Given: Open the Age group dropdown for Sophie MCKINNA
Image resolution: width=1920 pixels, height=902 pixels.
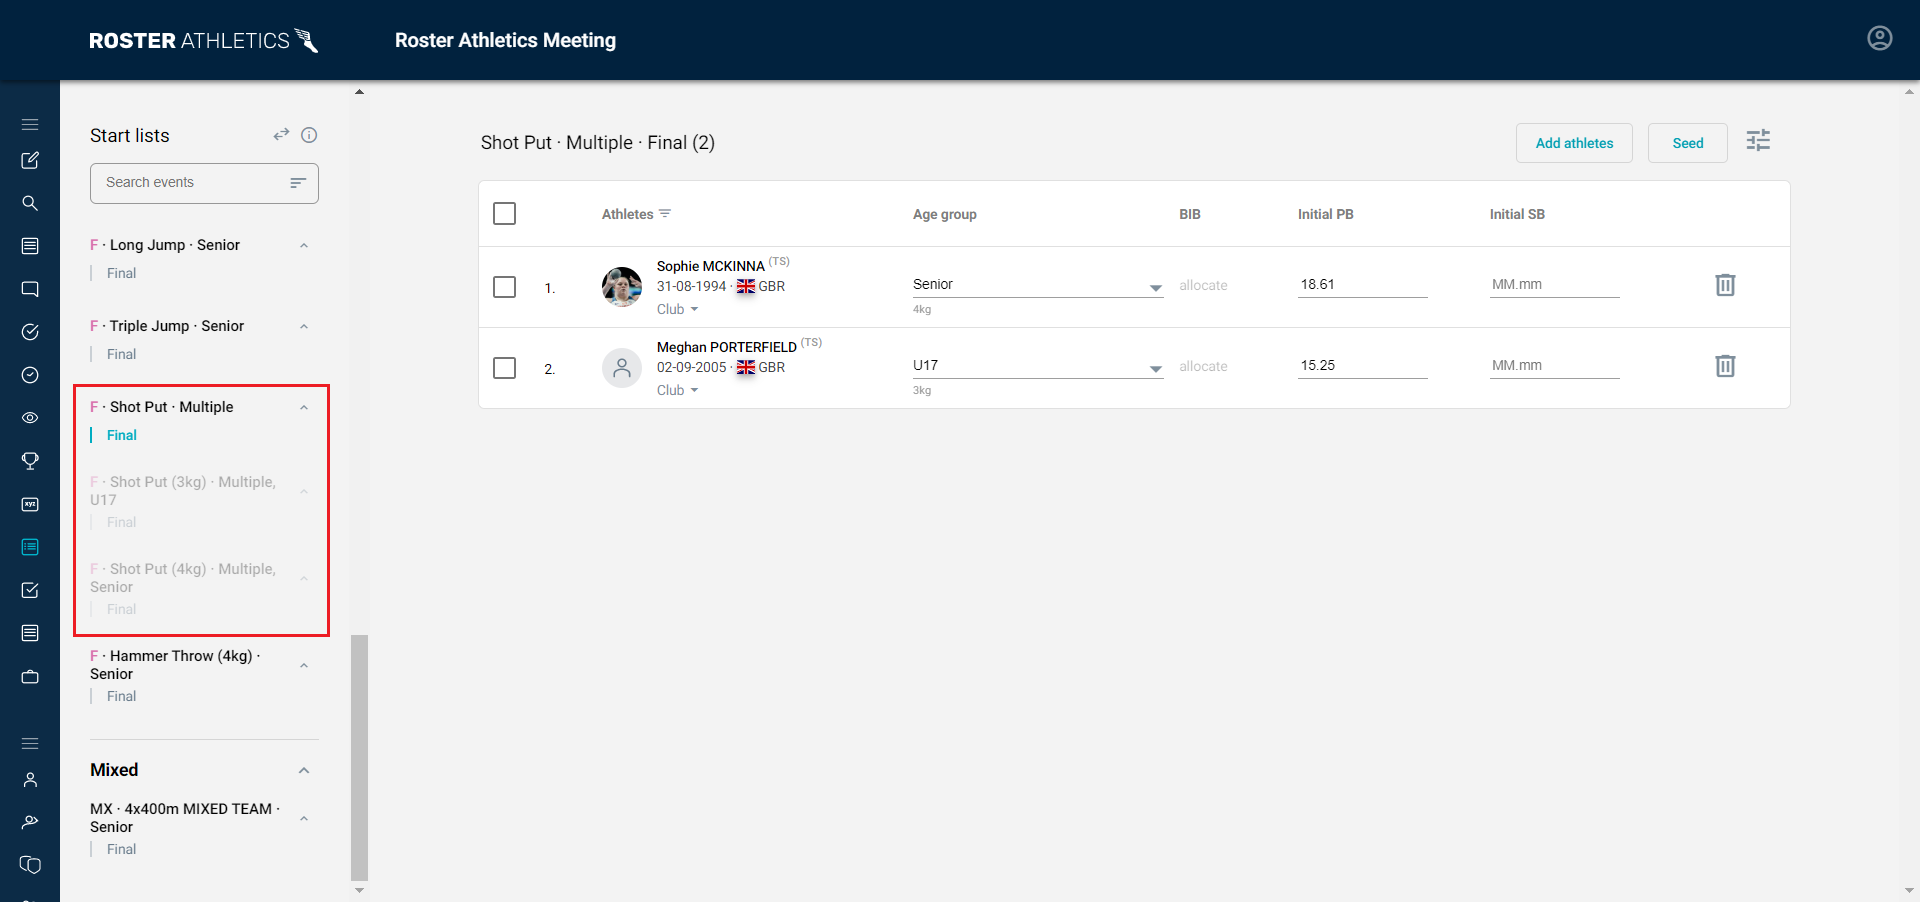Looking at the screenshot, I should [x=1155, y=287].
